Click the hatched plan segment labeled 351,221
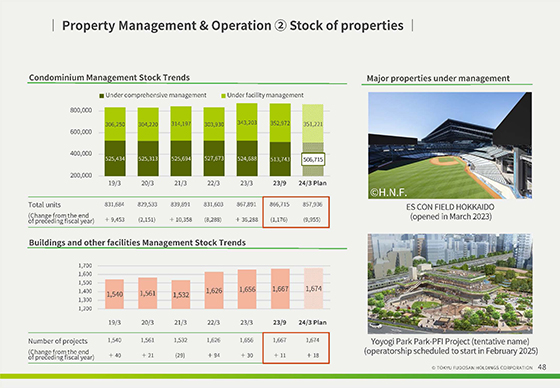 coord(313,124)
